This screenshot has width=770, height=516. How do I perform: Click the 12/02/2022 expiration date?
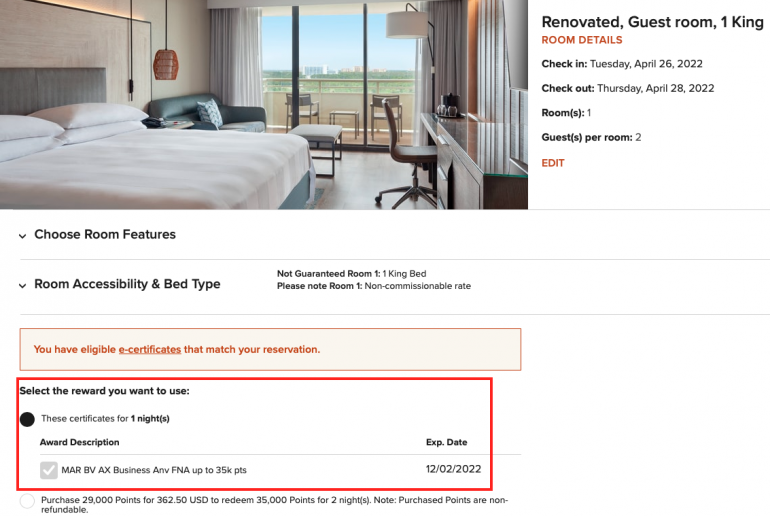[453, 469]
